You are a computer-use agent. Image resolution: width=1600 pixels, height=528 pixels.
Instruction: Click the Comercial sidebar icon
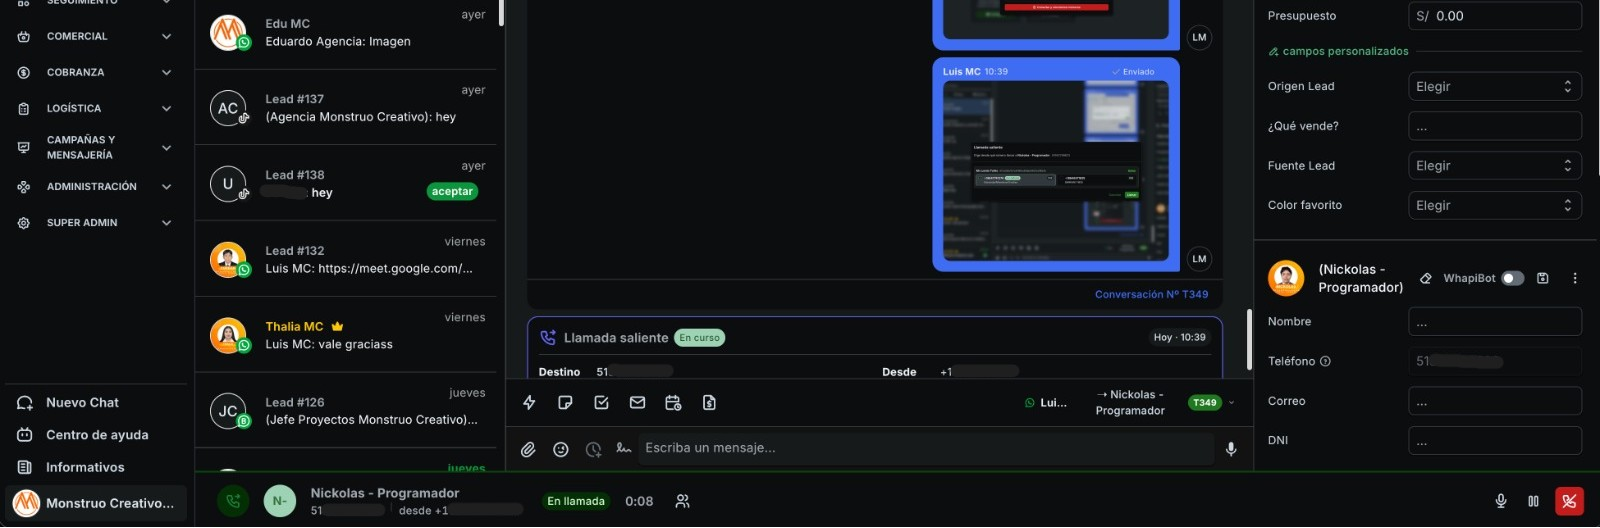[24, 36]
